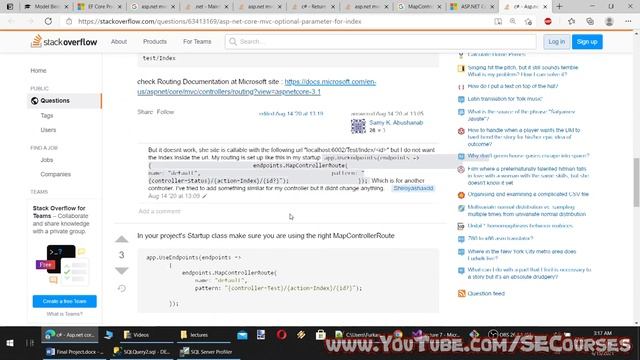Click the red ad blocker extension icon
The height and width of the screenshot is (360, 640).
tap(548, 21)
